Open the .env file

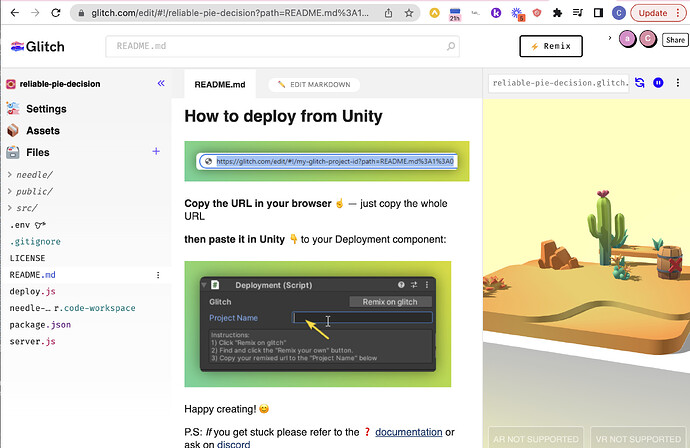click(28, 225)
